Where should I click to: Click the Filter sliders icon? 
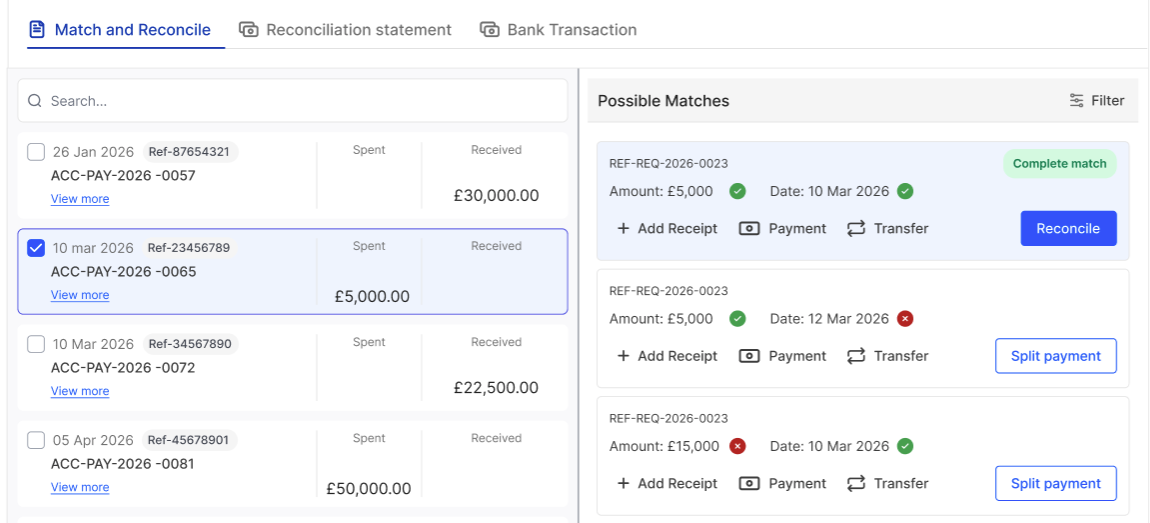[x=1076, y=100]
